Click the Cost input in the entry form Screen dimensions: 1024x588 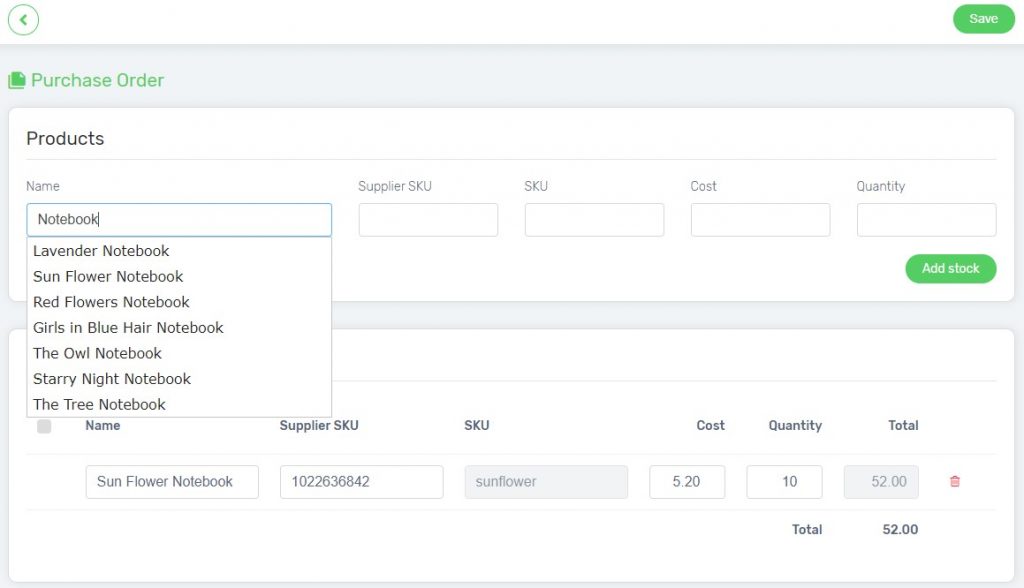760,219
